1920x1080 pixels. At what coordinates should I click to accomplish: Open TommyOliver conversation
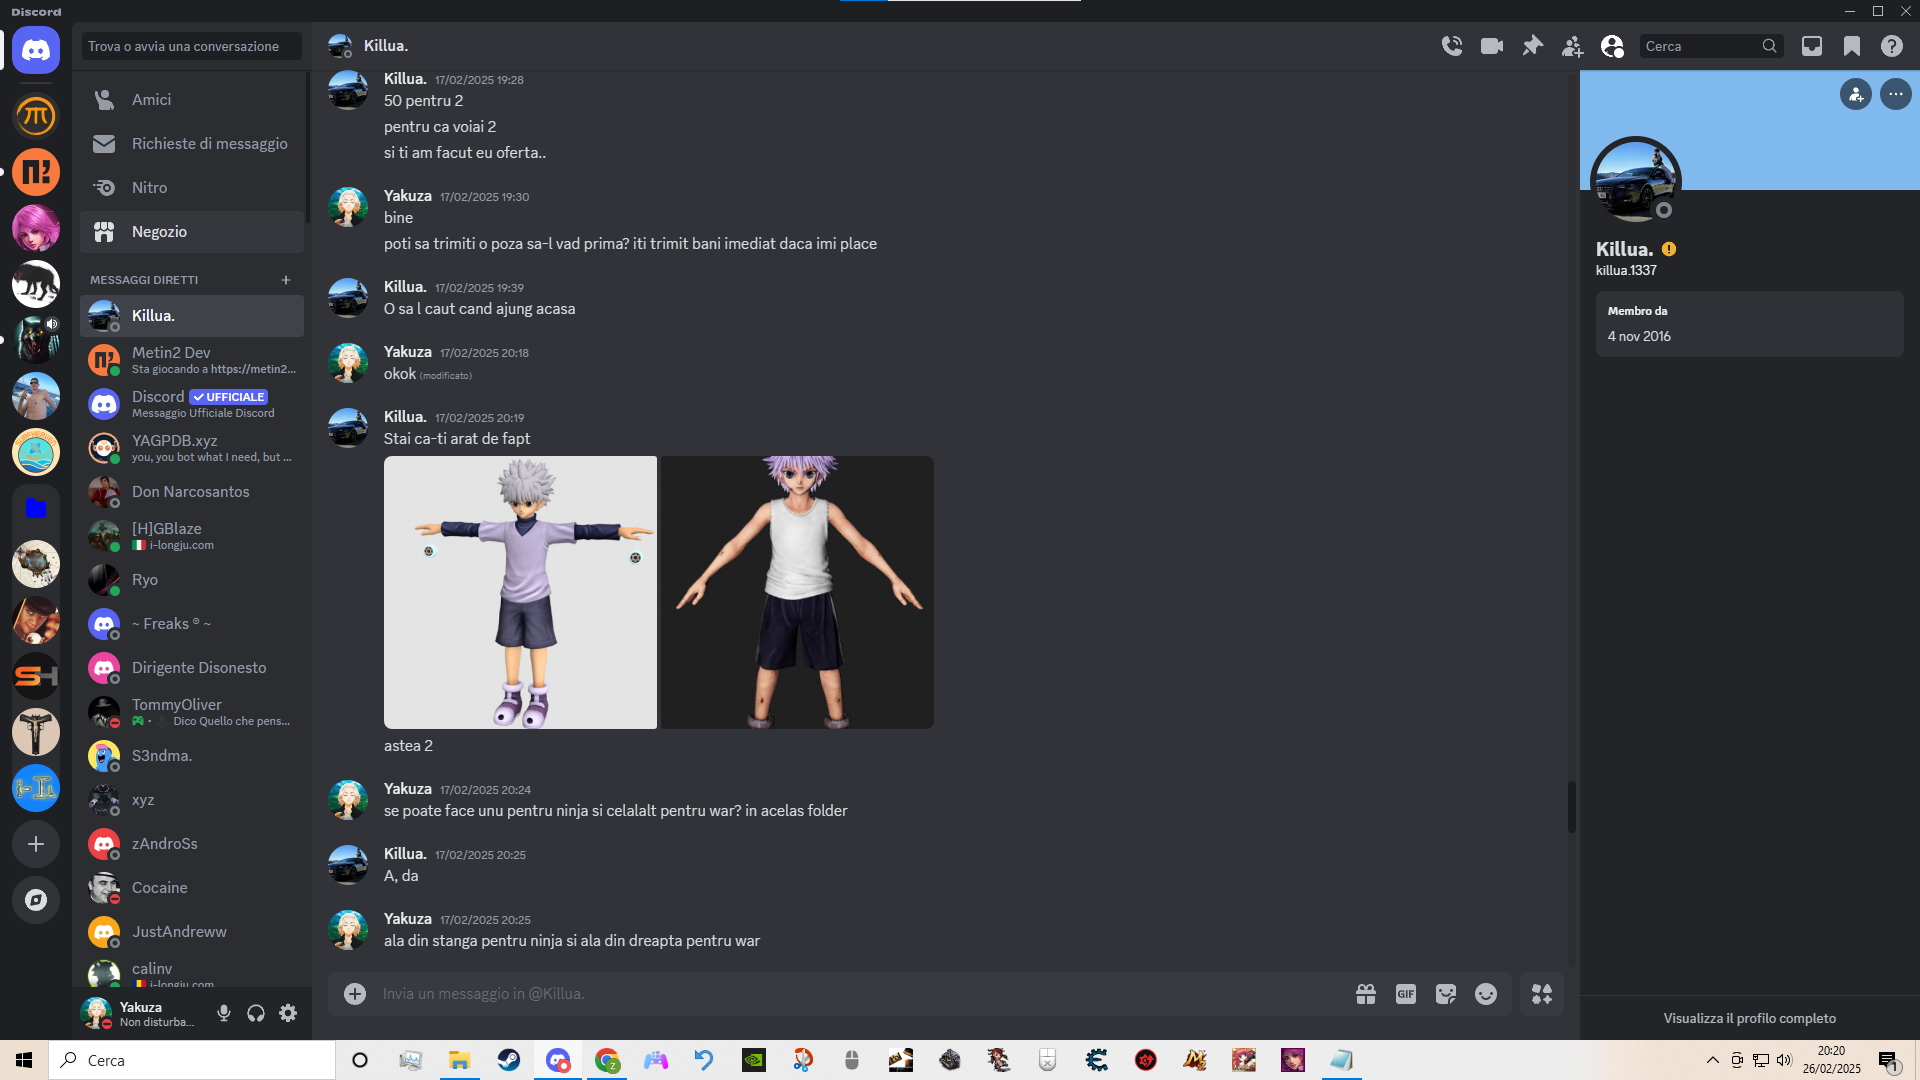192,712
